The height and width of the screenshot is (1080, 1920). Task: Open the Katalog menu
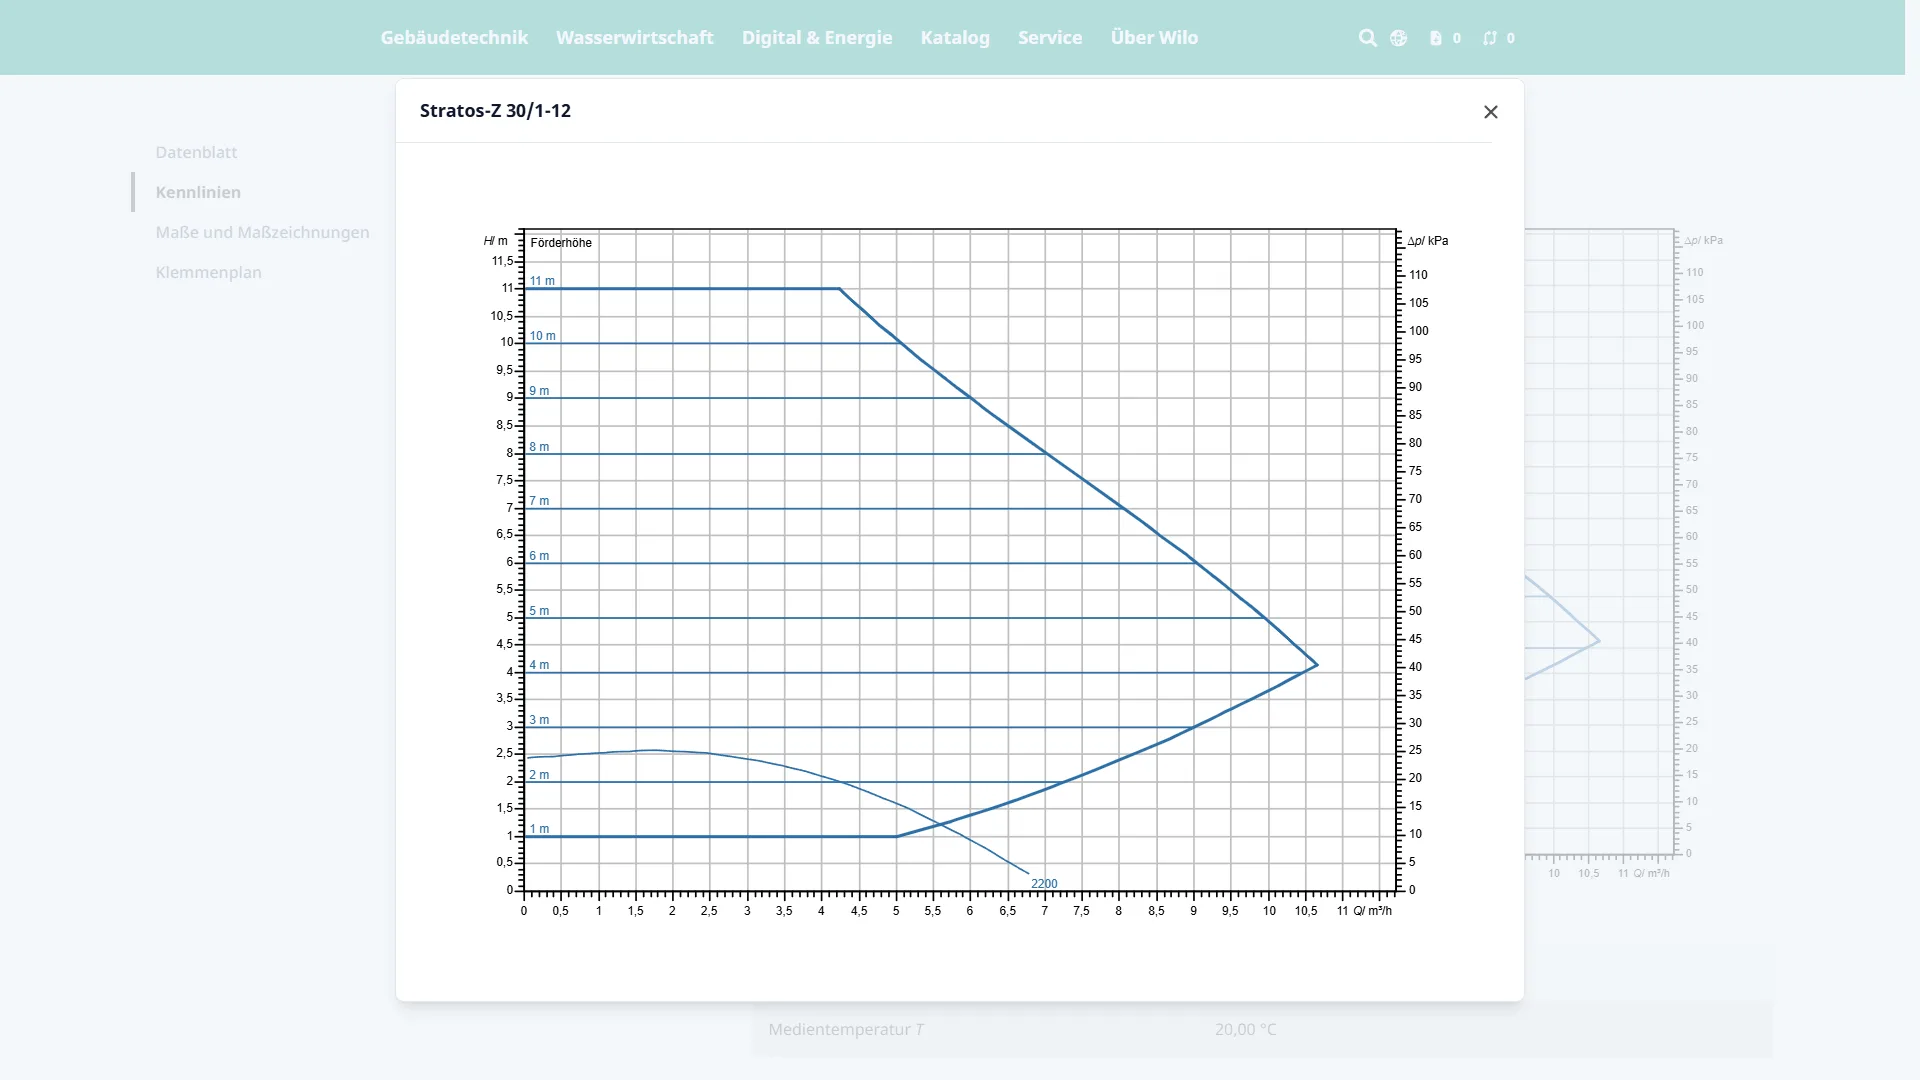[x=955, y=37]
